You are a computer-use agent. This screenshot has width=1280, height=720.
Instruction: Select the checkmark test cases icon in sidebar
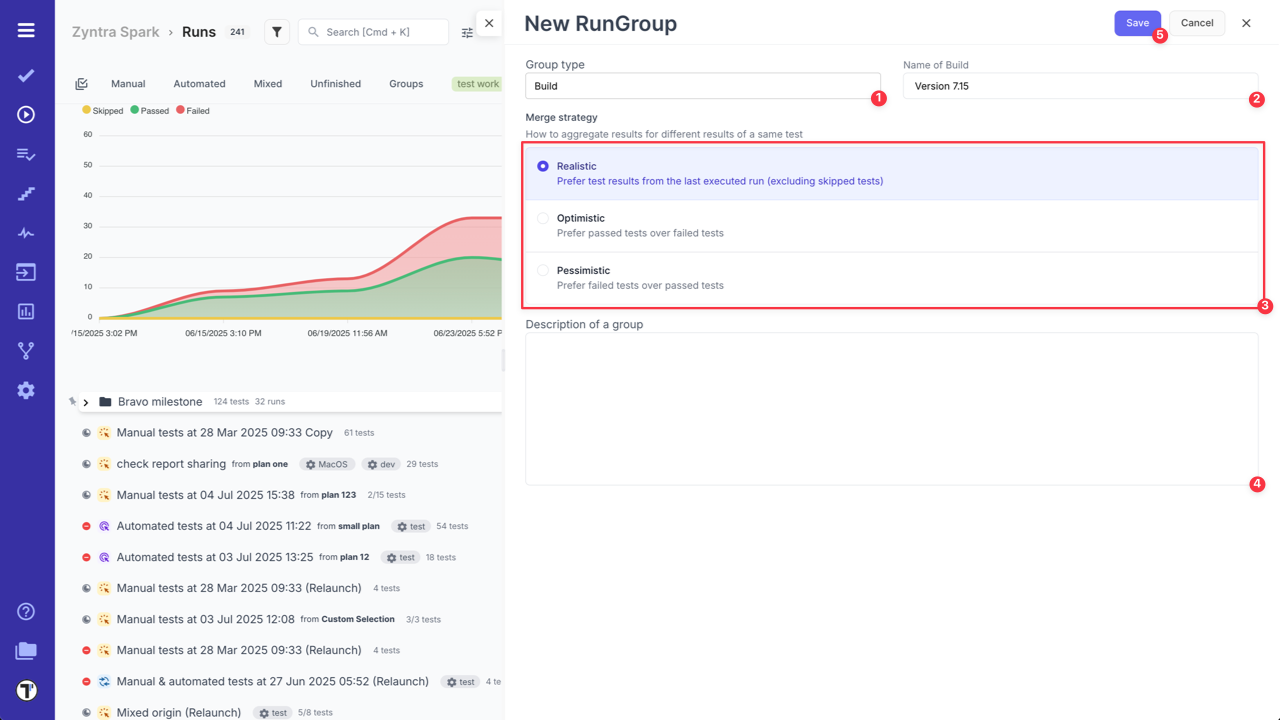pos(25,74)
